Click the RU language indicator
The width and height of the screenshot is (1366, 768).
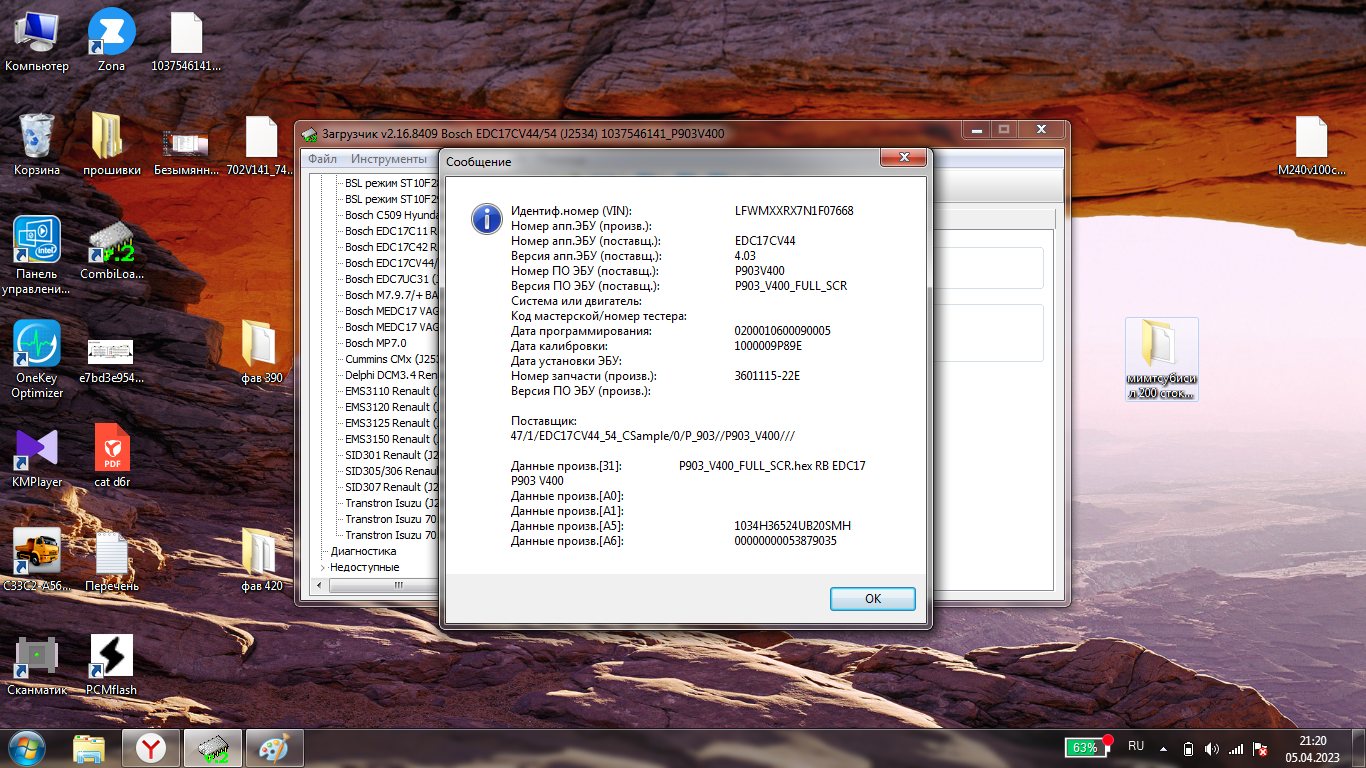(1136, 746)
